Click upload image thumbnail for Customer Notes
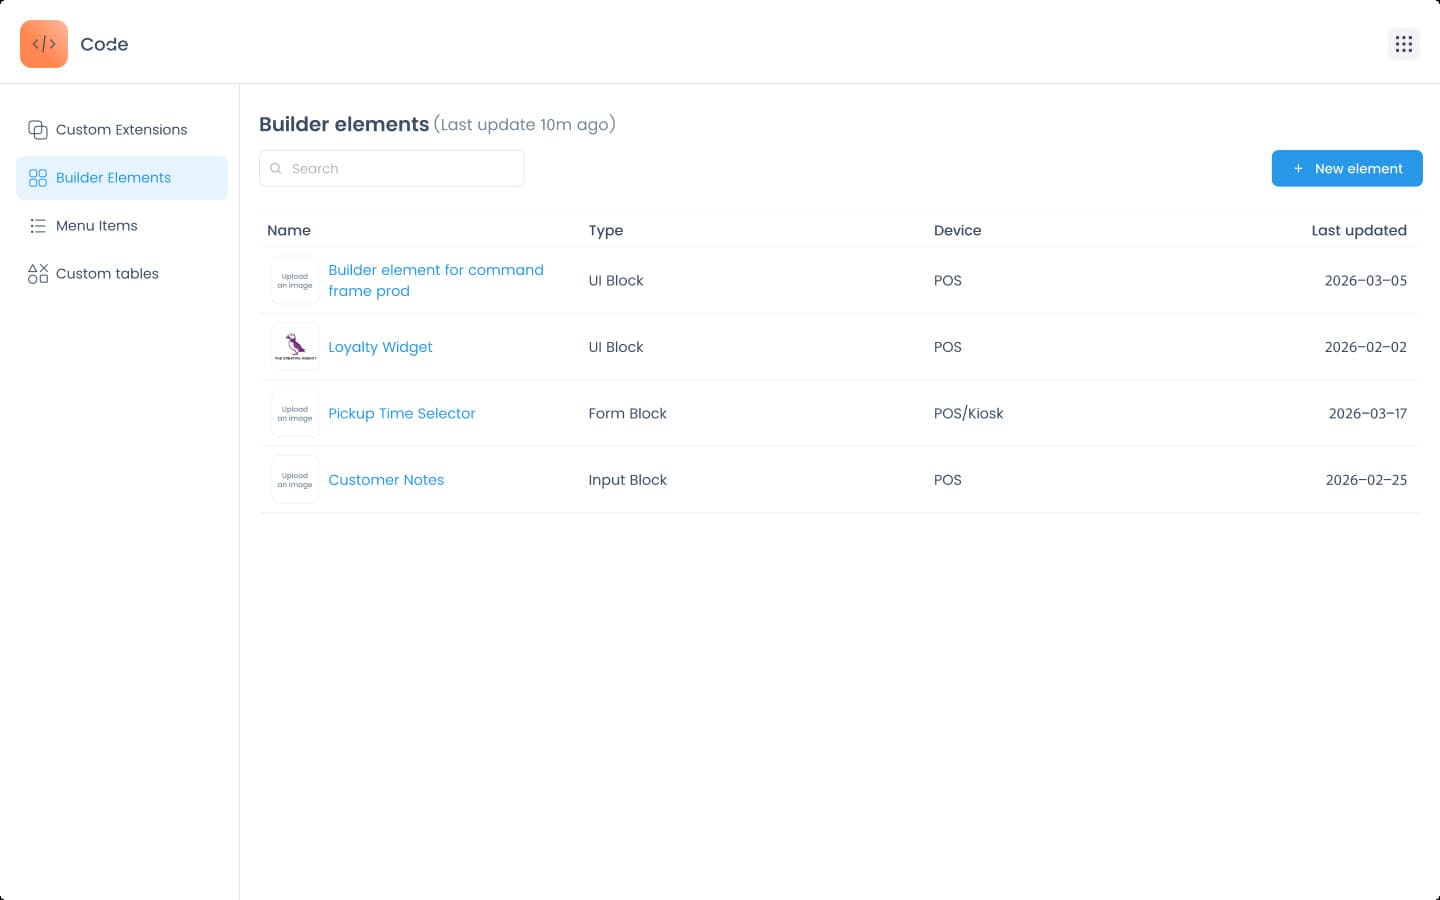1440x900 pixels. click(295, 480)
